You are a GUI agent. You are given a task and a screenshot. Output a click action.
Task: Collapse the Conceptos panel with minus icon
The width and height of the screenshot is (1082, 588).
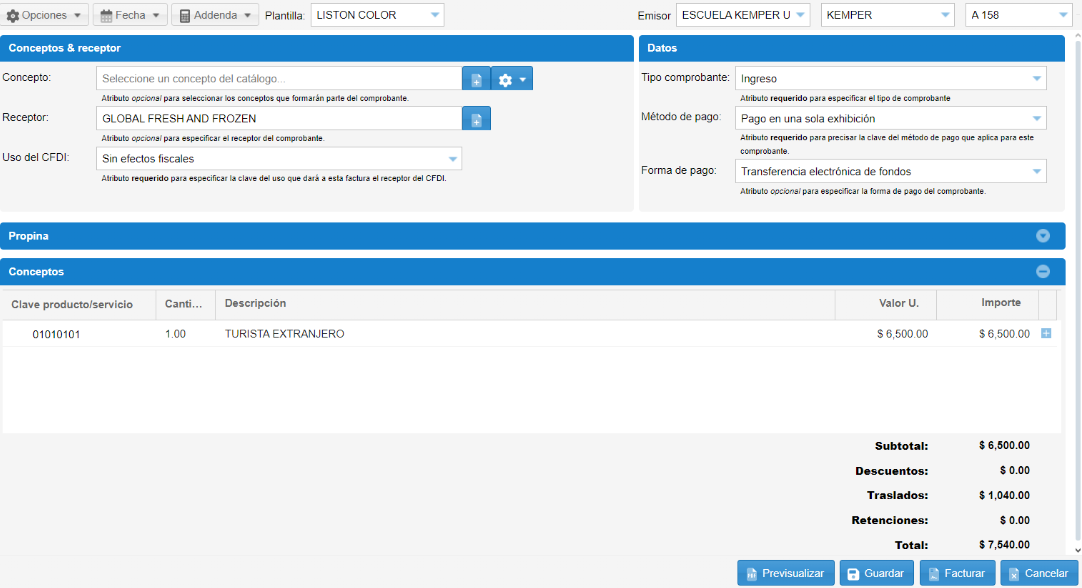(1042, 272)
